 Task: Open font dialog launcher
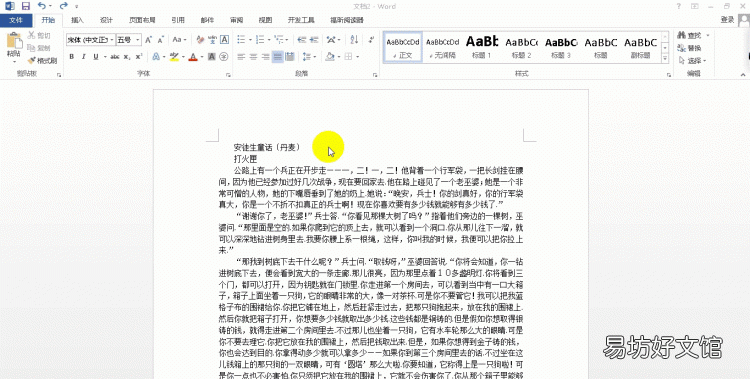[x=228, y=75]
